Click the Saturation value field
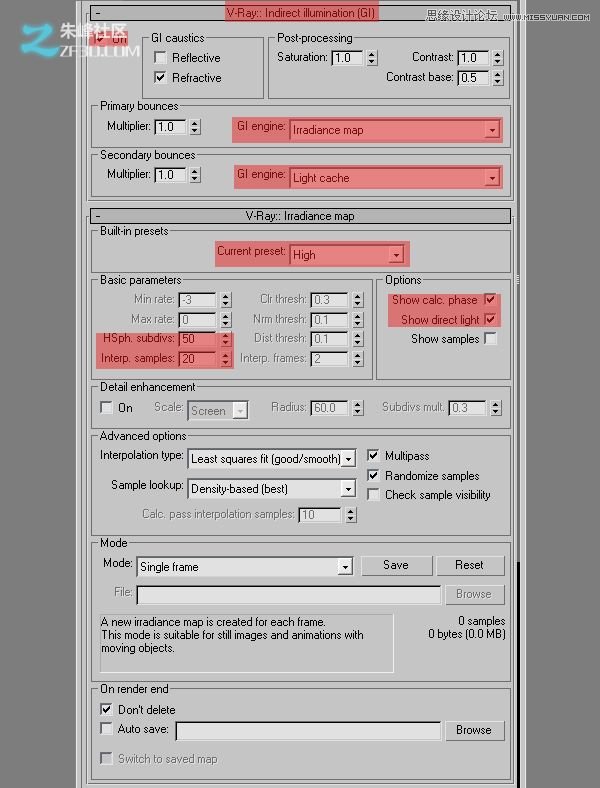Image resolution: width=600 pixels, height=788 pixels. 347,58
